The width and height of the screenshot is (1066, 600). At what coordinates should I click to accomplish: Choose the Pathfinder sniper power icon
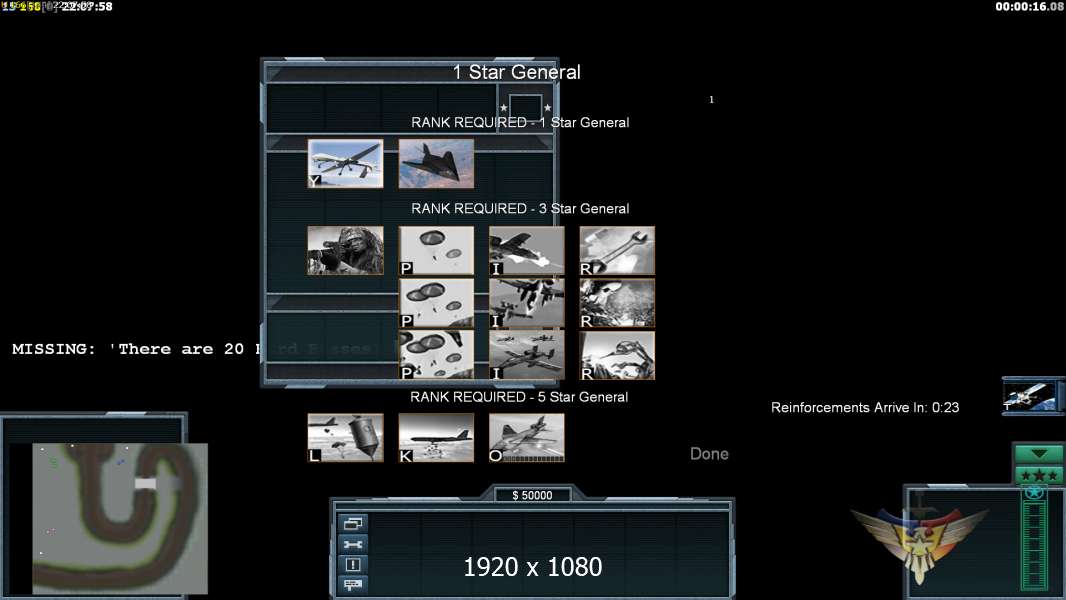pyautogui.click(x=345, y=251)
